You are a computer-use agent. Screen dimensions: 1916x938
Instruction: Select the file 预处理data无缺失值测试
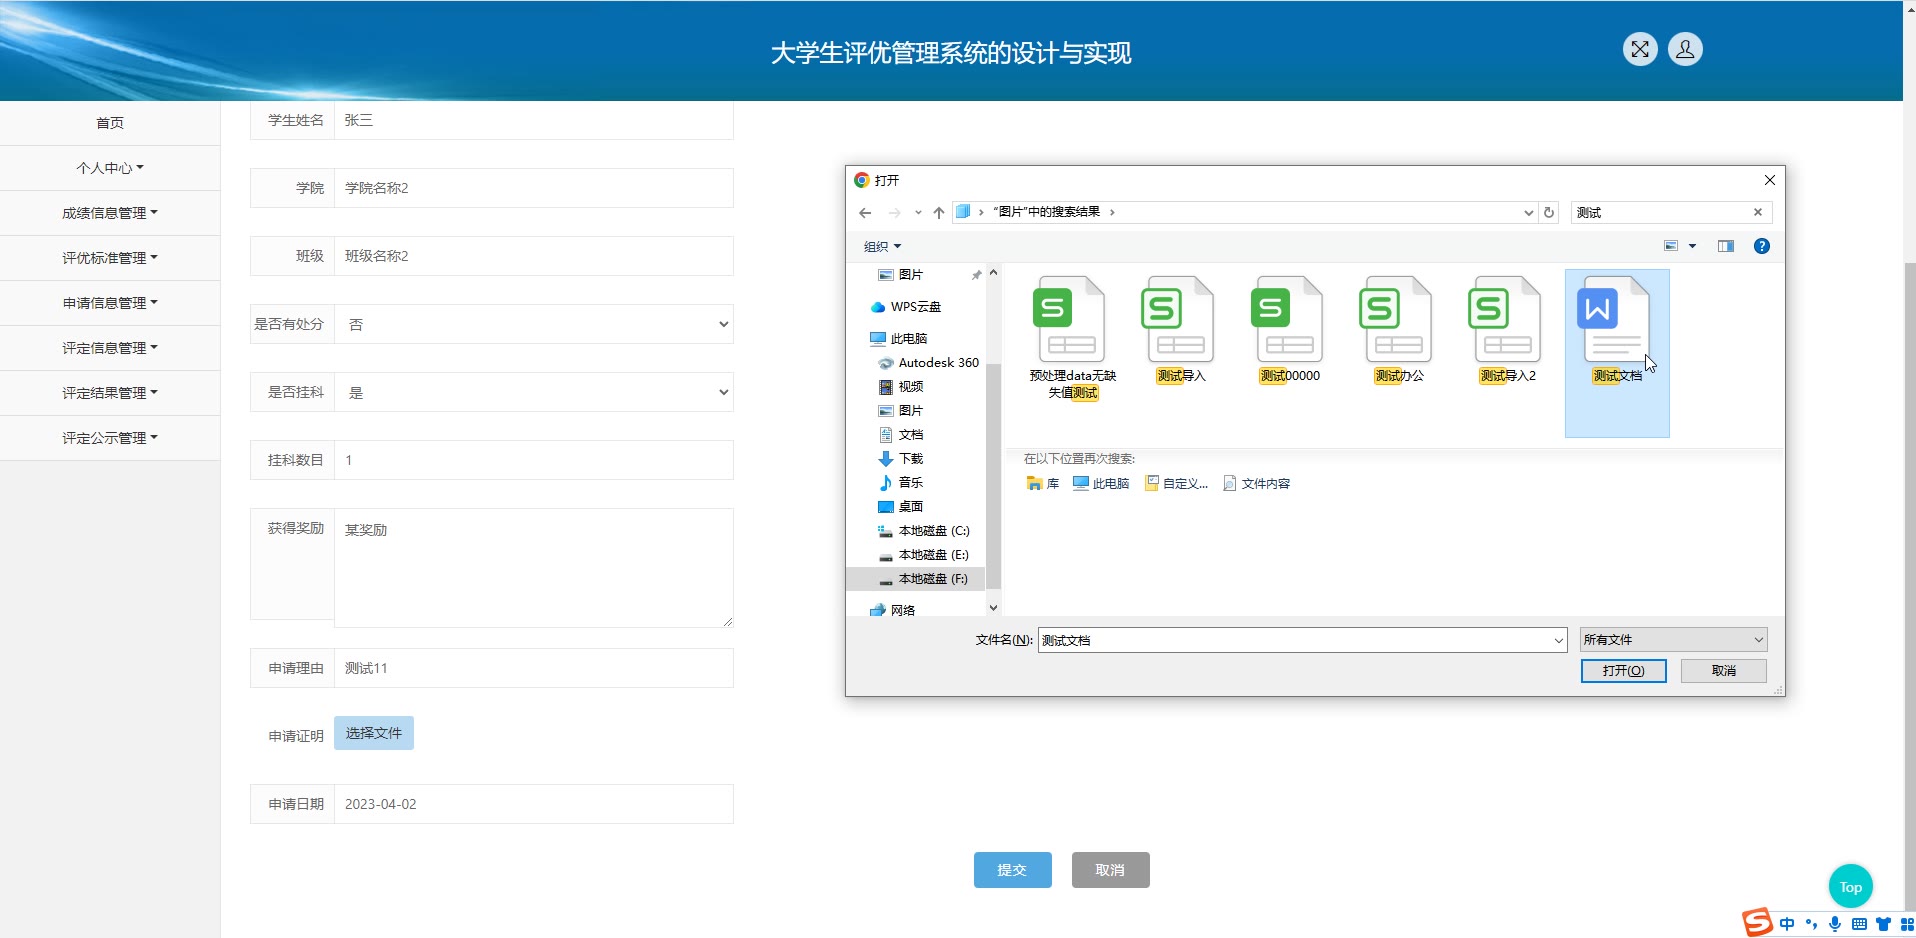1072,338
